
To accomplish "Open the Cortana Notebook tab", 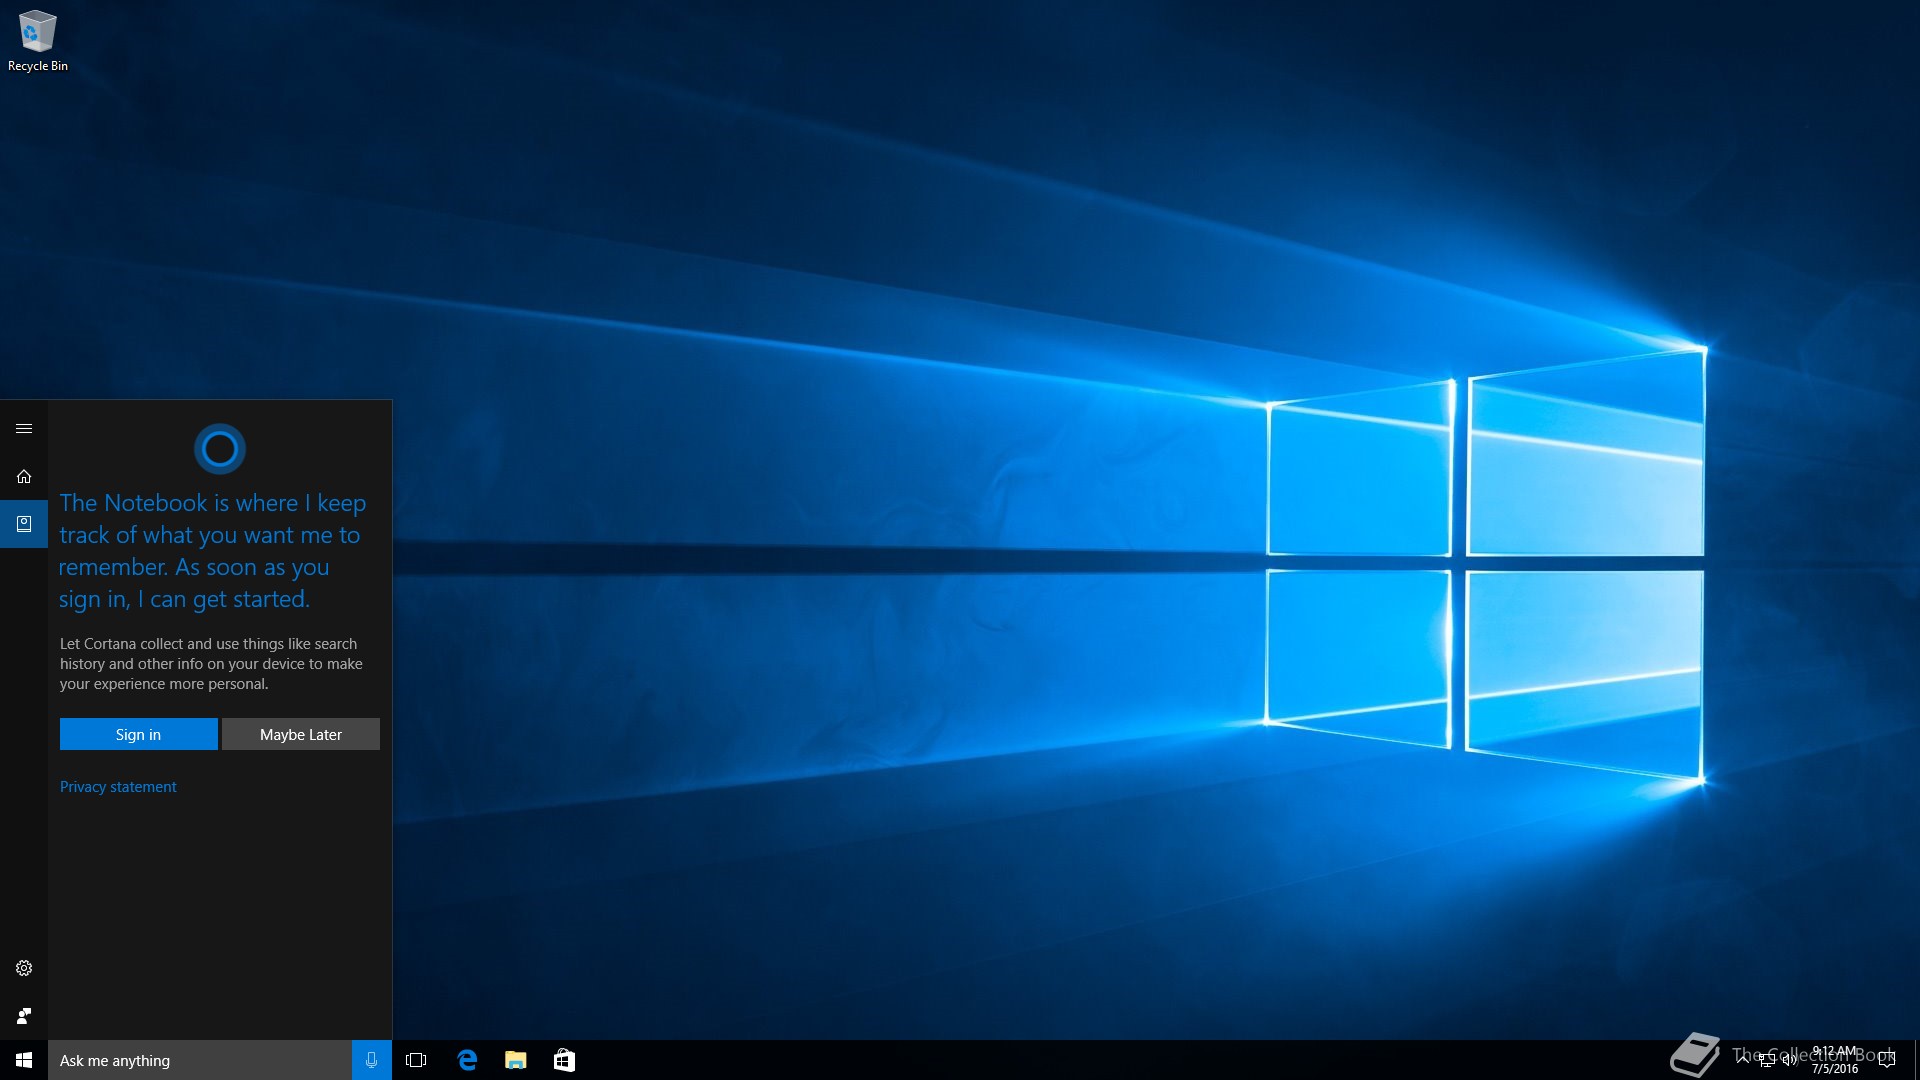I will tap(24, 524).
